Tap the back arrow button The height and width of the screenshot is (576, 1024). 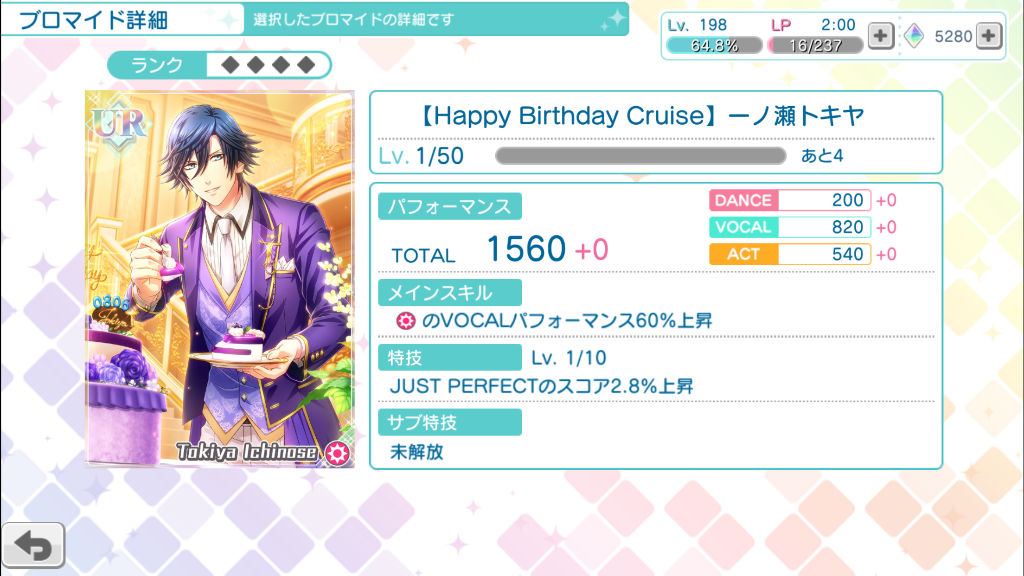tap(33, 545)
